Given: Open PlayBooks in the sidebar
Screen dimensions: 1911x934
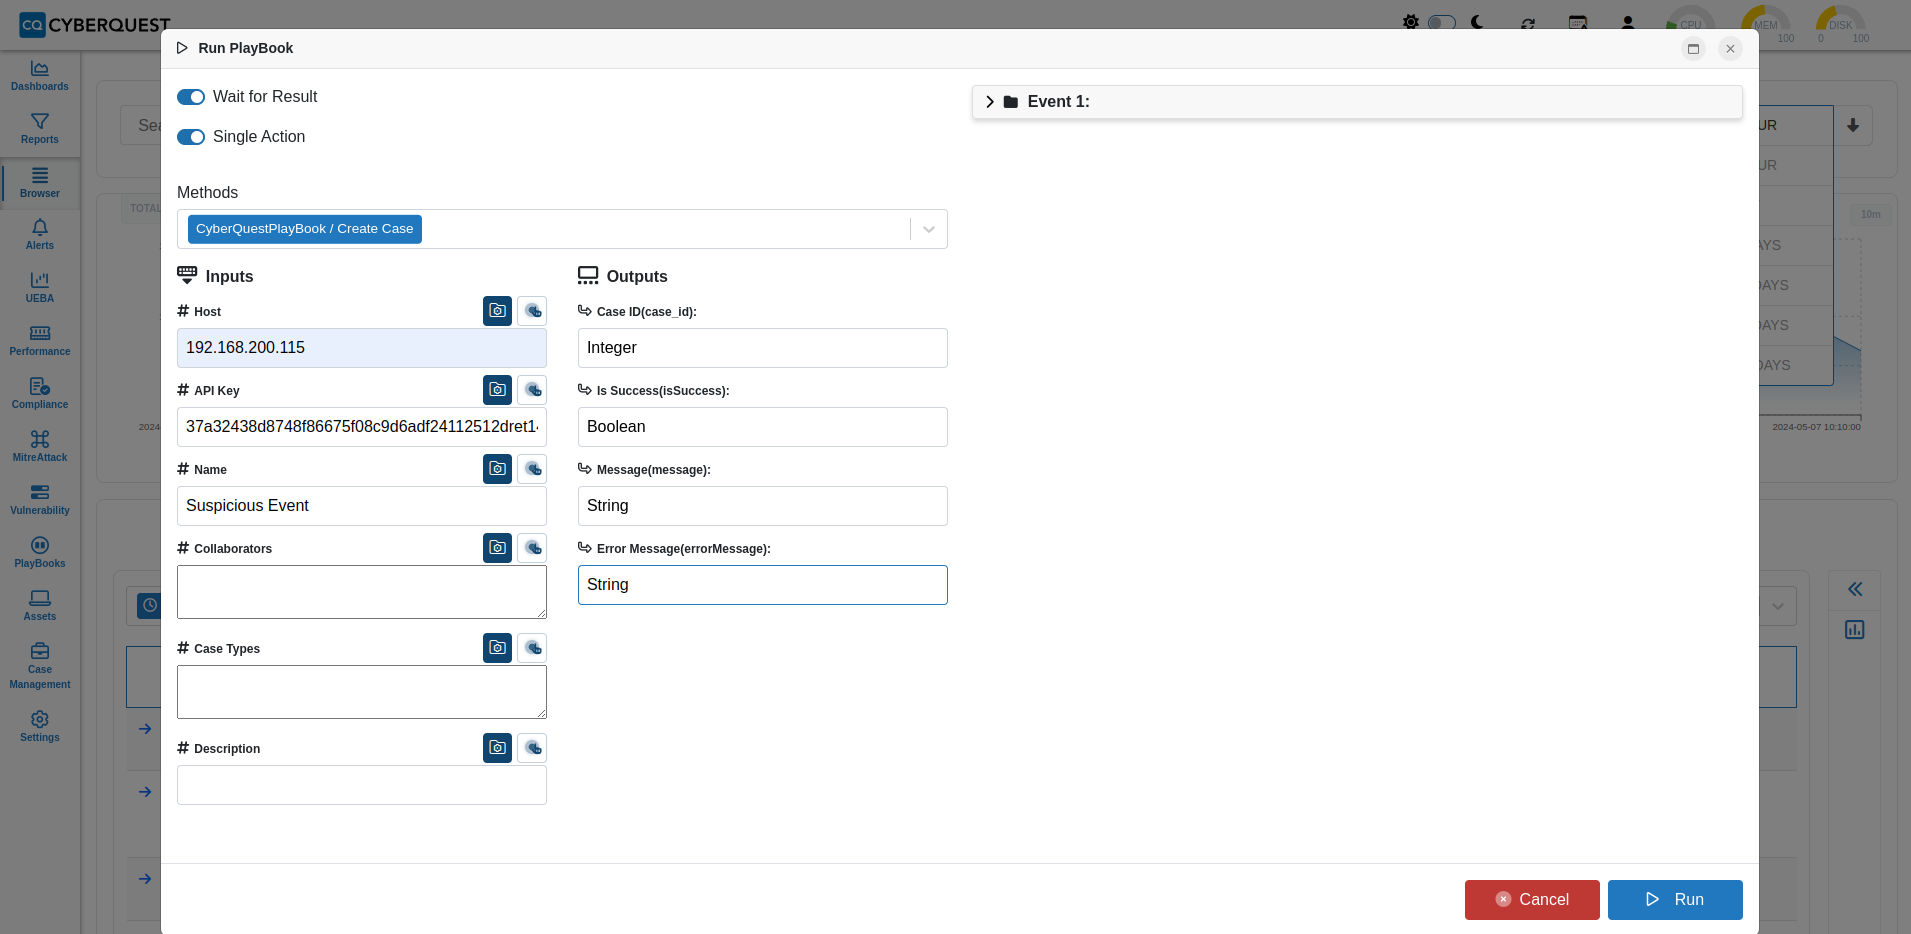Looking at the screenshot, I should [x=40, y=553].
